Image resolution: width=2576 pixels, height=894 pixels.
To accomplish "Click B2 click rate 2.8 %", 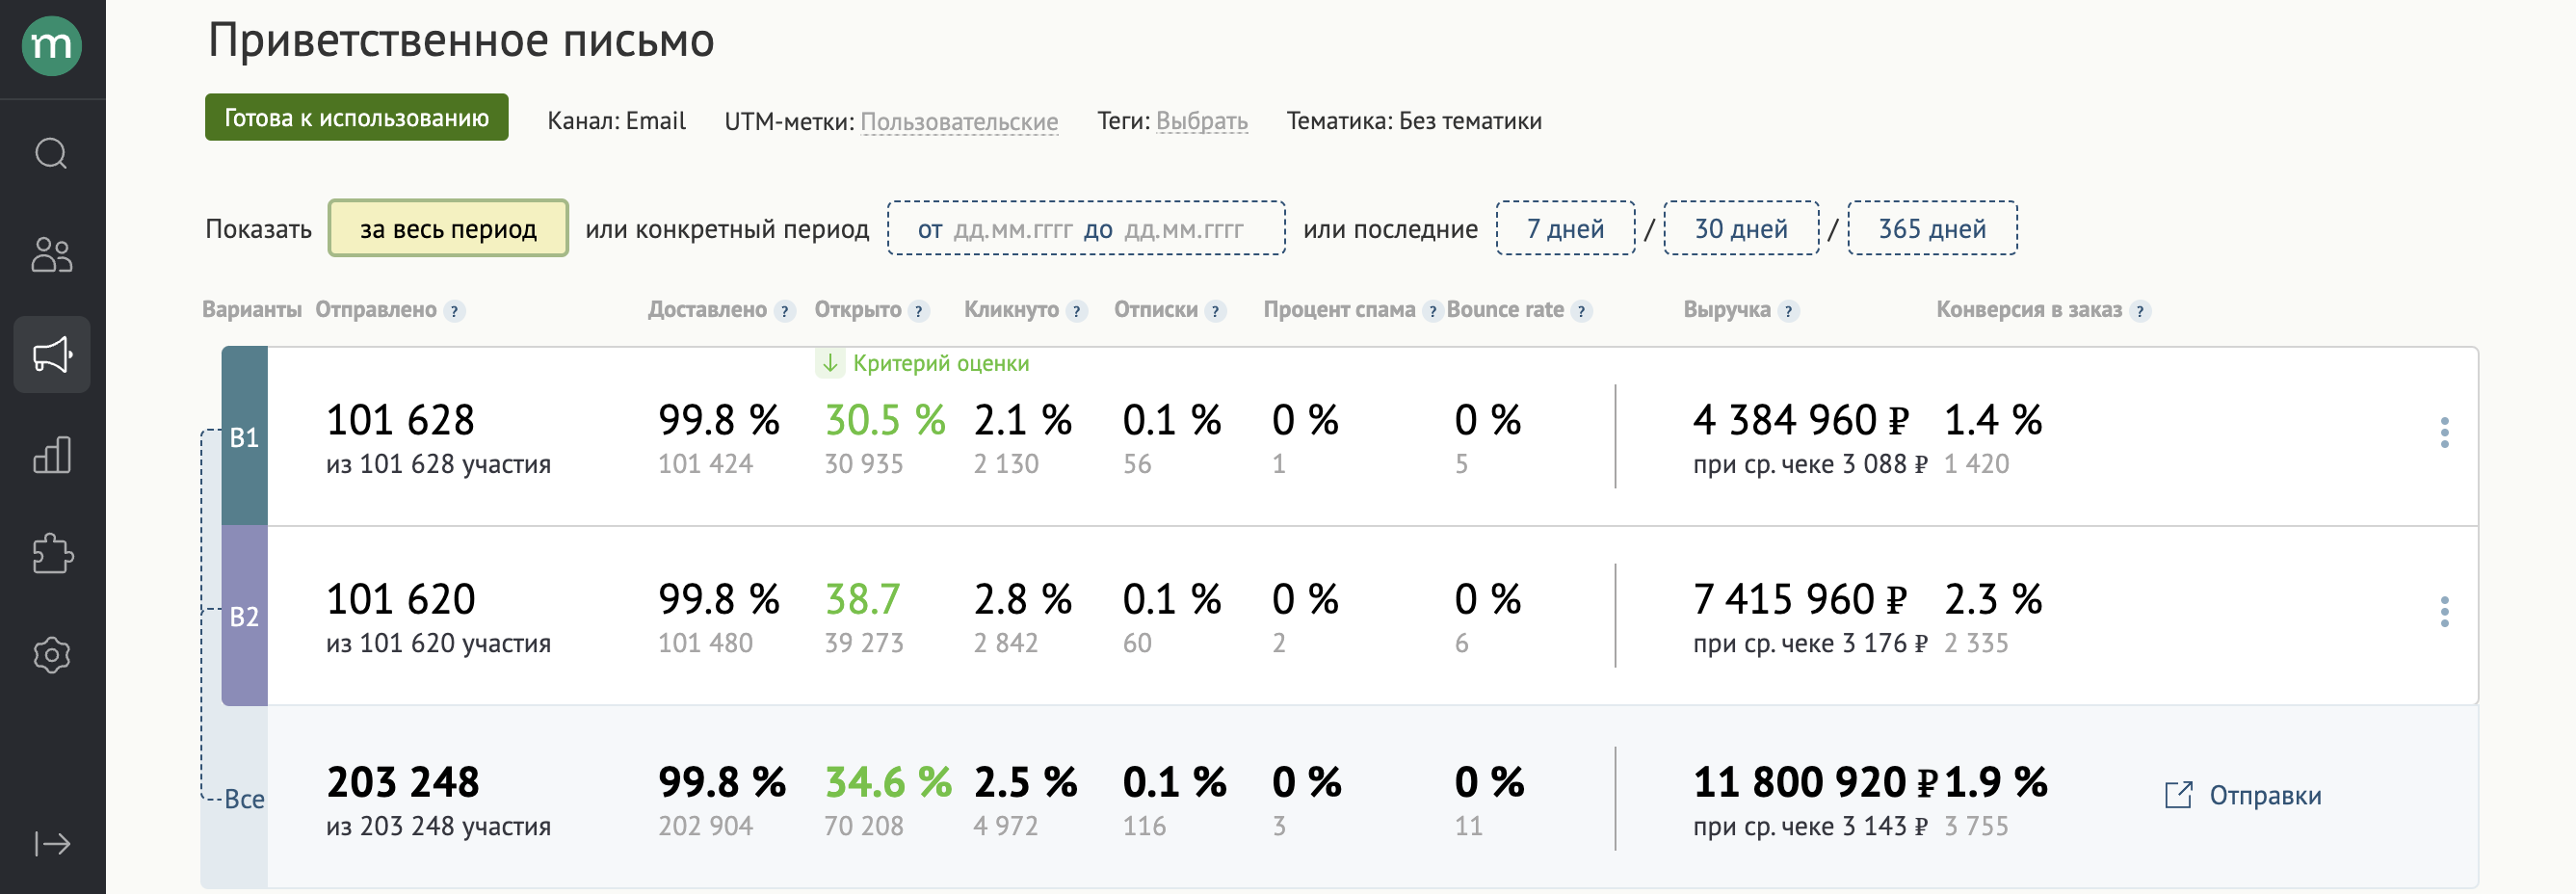I will coord(1023,599).
